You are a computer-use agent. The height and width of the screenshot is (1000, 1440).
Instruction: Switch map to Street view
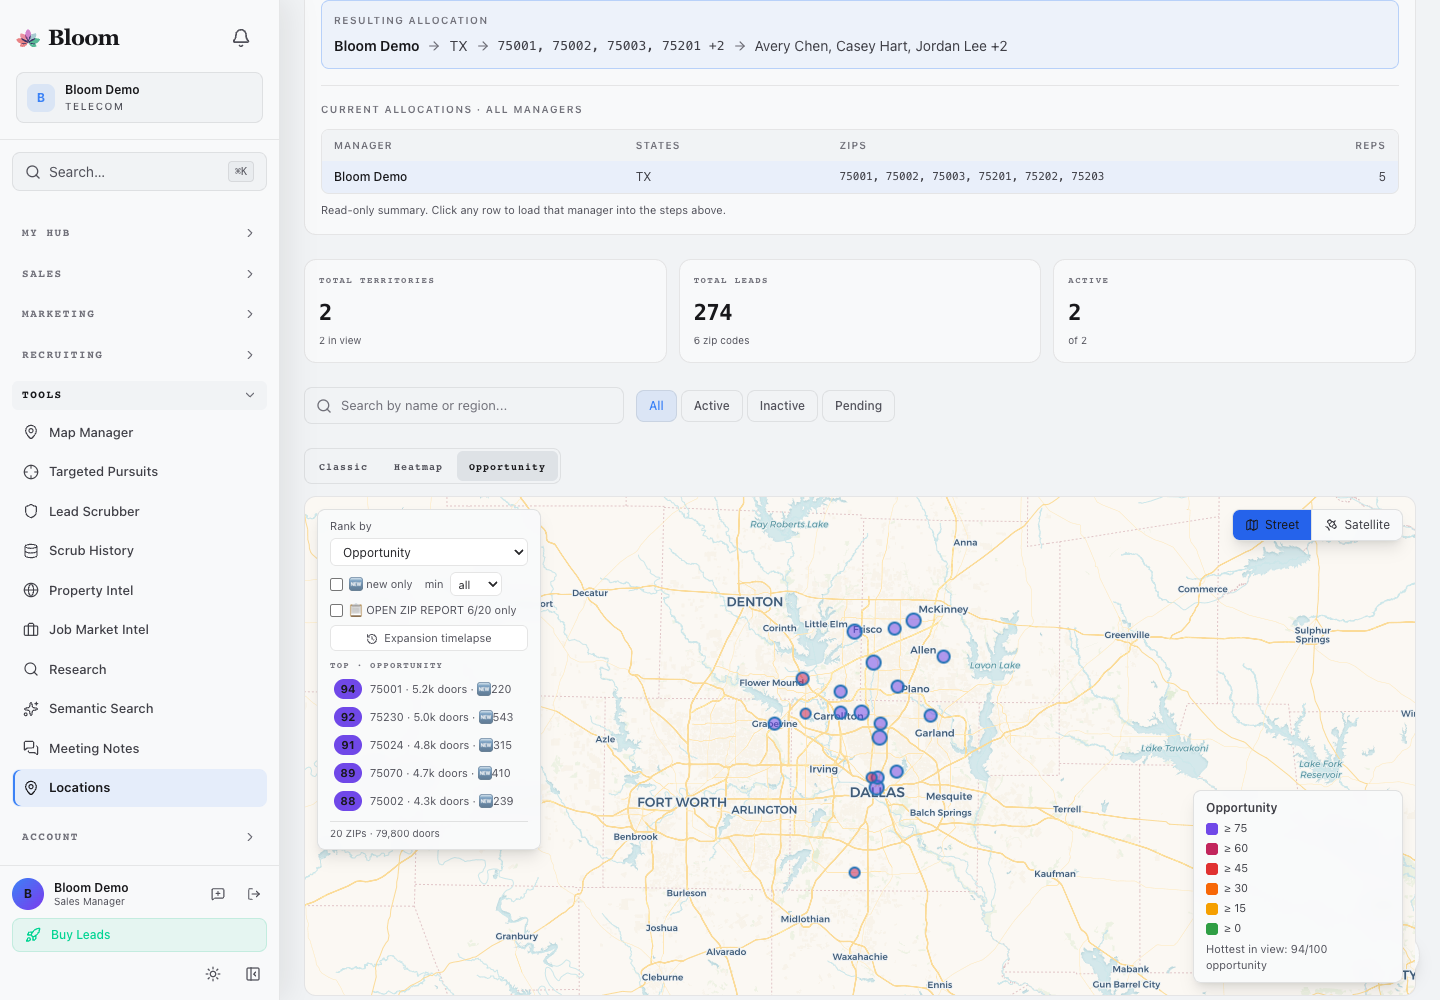[x=1272, y=525]
